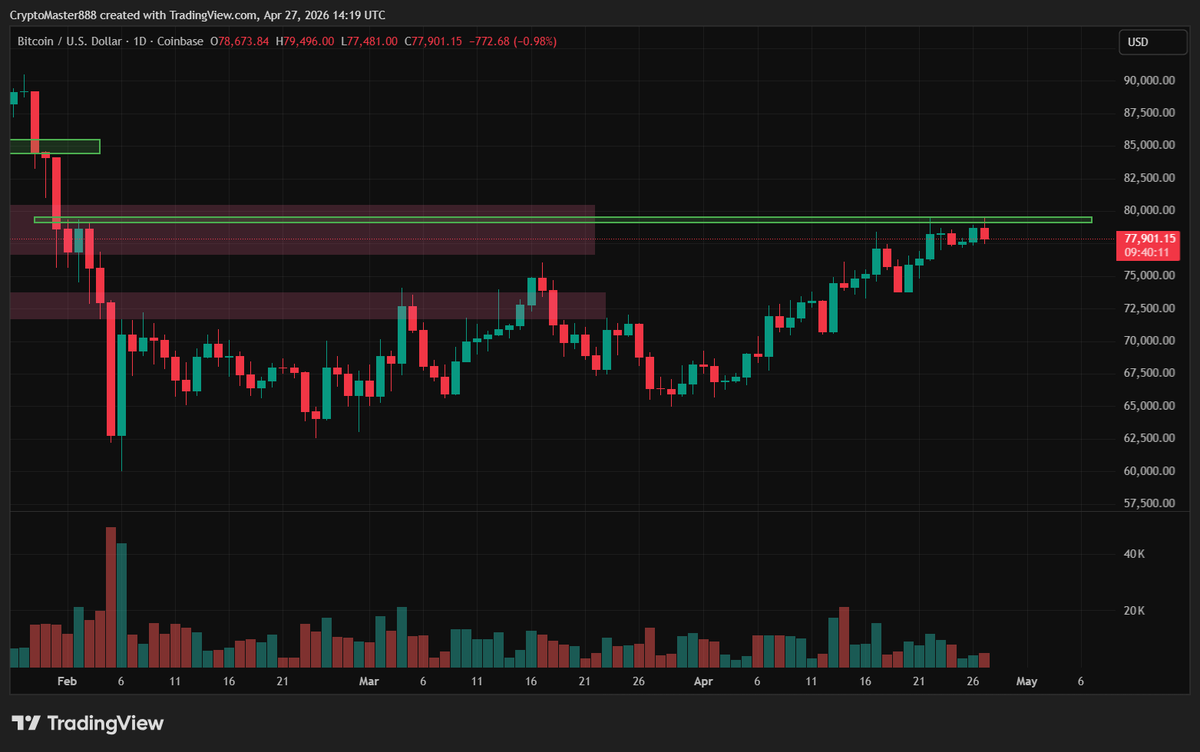Click the 80,000.00 price axis label

pos(1149,210)
